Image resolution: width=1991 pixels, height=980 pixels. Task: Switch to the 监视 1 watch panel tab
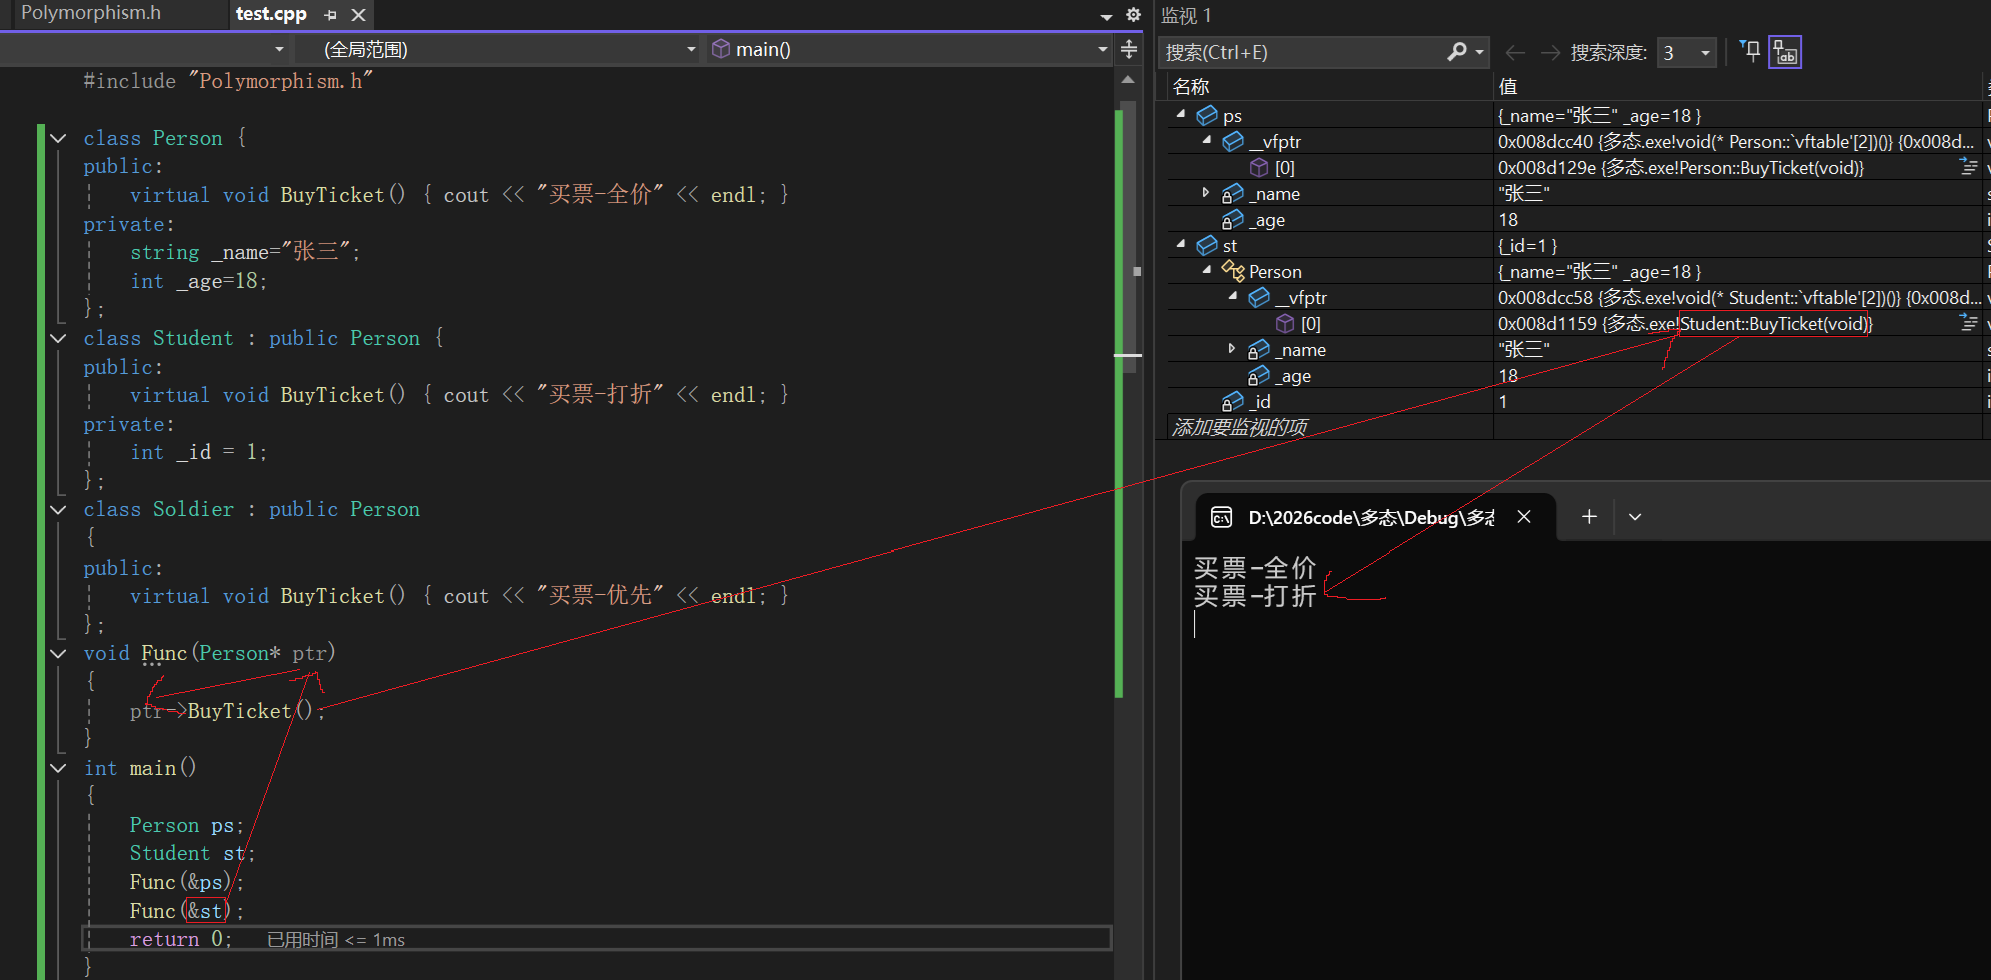(1186, 15)
